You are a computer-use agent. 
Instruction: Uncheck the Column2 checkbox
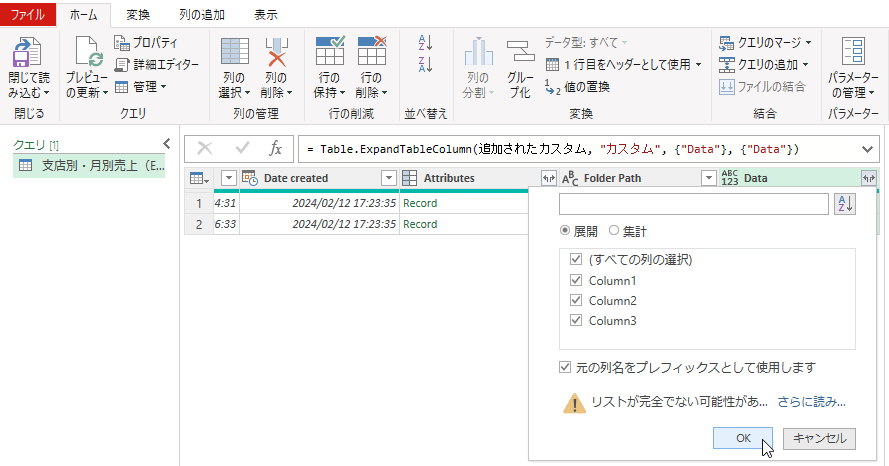point(575,300)
